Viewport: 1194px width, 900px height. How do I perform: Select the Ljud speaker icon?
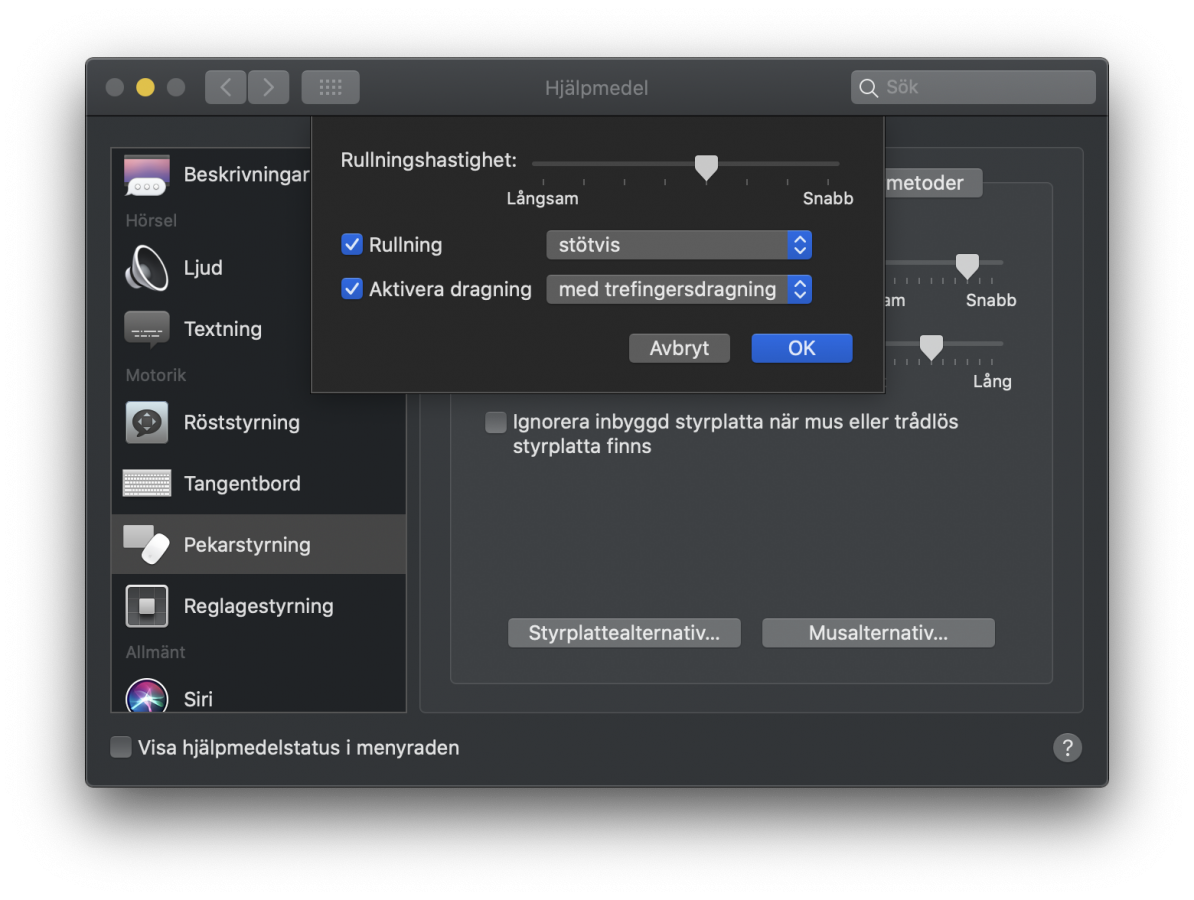(147, 268)
